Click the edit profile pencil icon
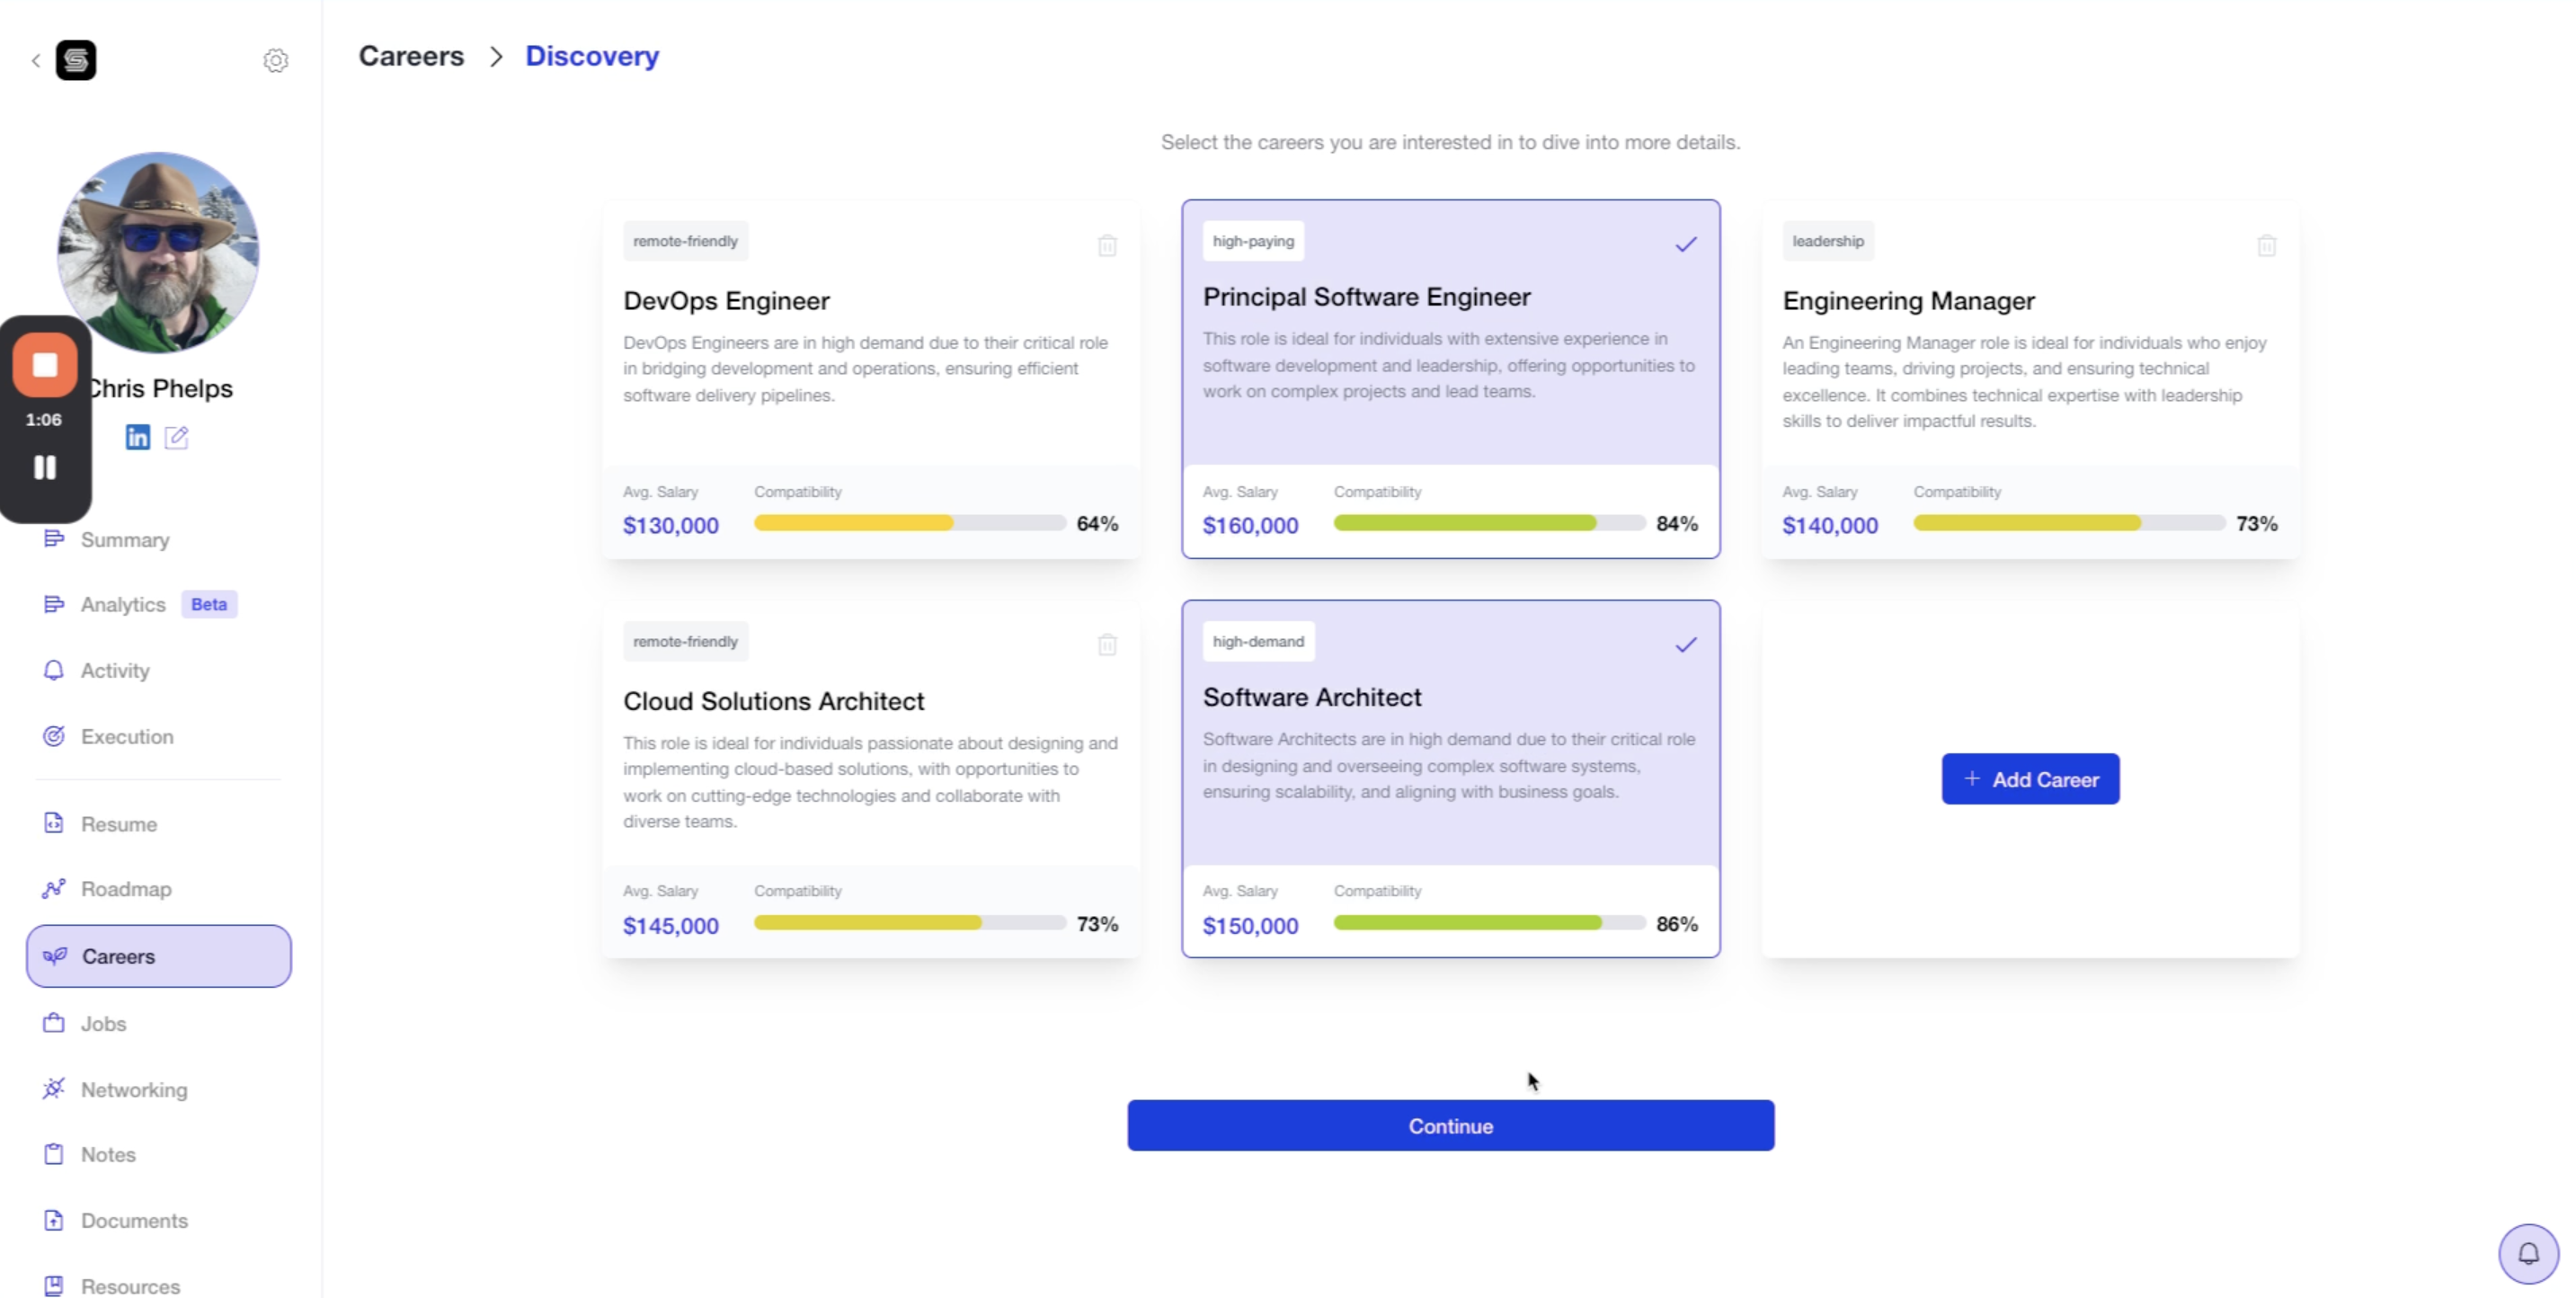The width and height of the screenshot is (2576, 1298). [x=177, y=437]
